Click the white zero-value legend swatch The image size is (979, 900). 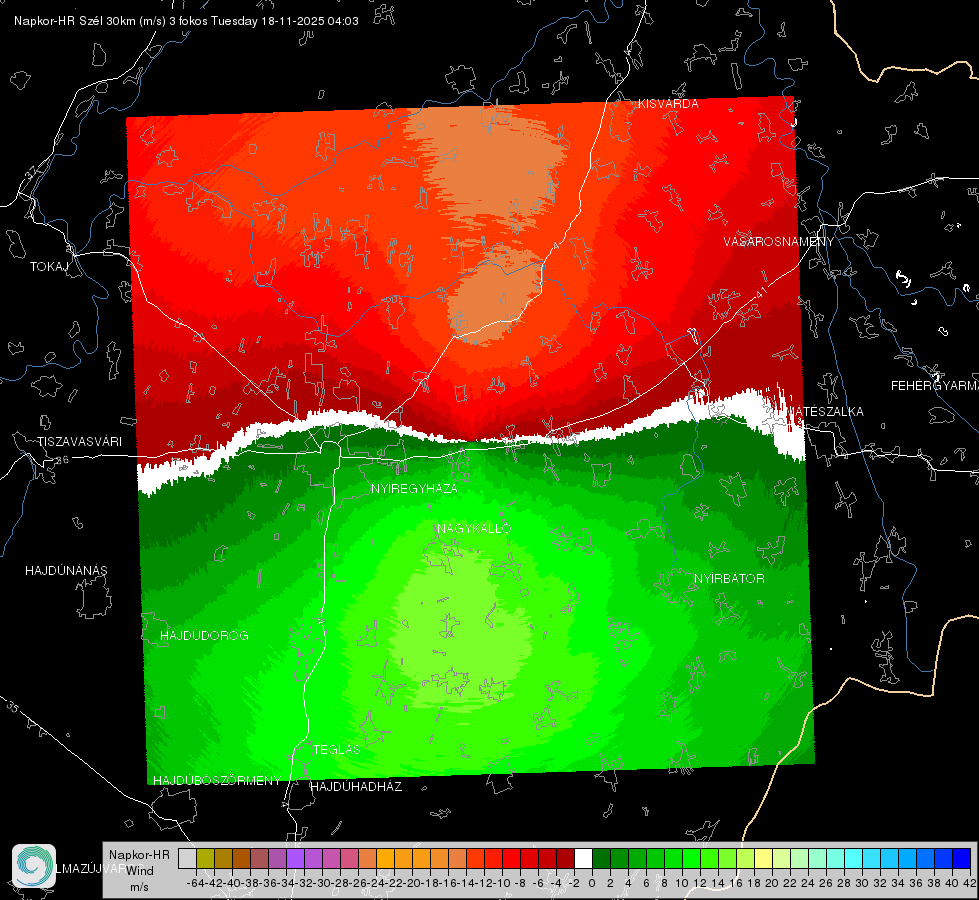point(583,859)
